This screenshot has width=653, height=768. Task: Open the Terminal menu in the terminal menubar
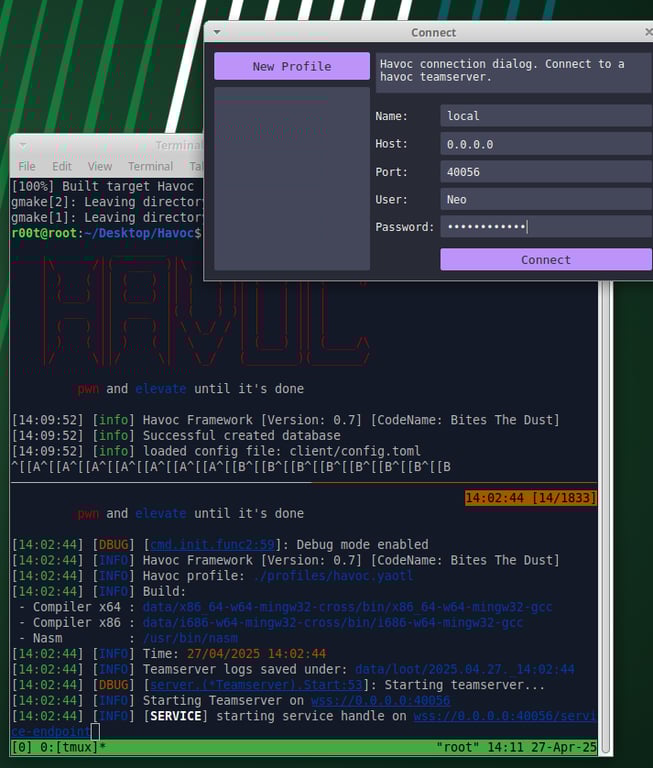[150, 167]
